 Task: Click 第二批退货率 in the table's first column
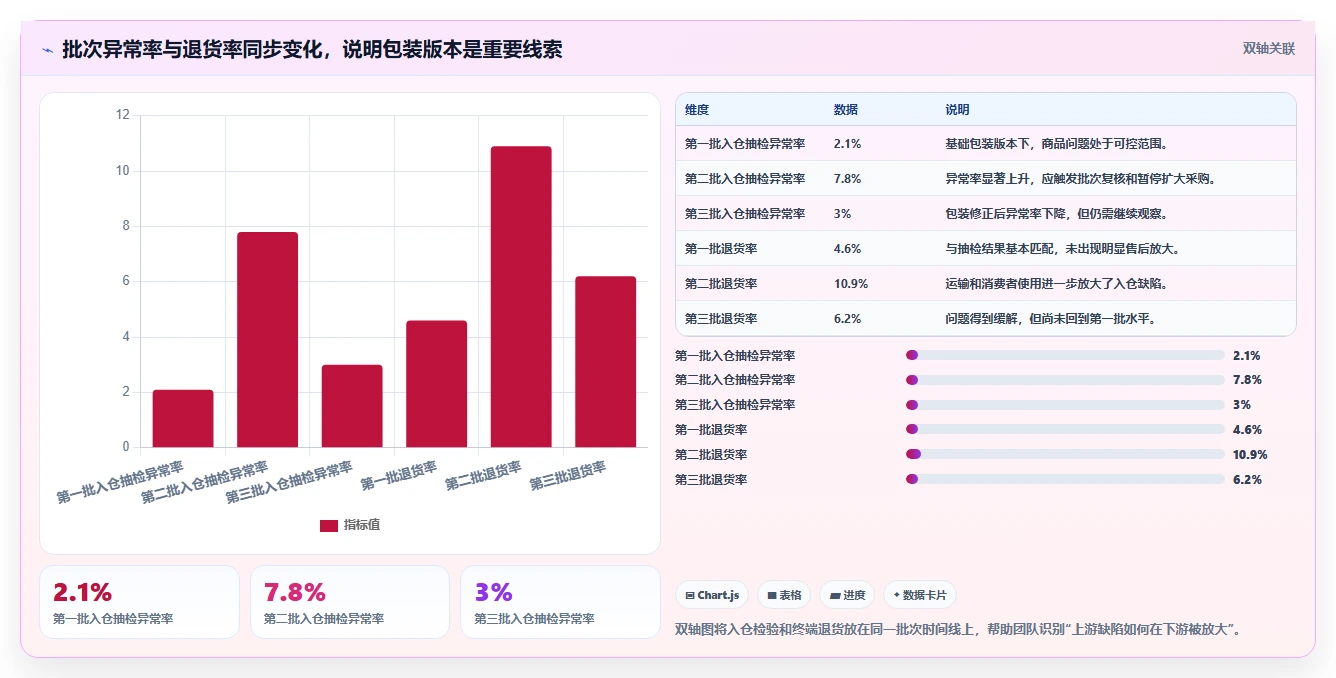(x=721, y=284)
